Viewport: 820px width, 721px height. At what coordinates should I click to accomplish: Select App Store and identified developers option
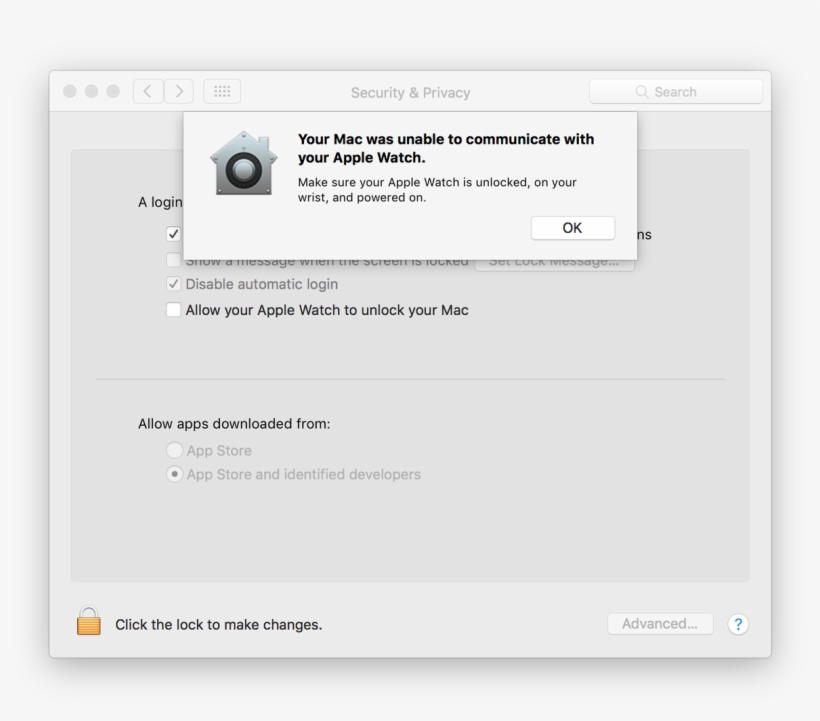coord(173,474)
